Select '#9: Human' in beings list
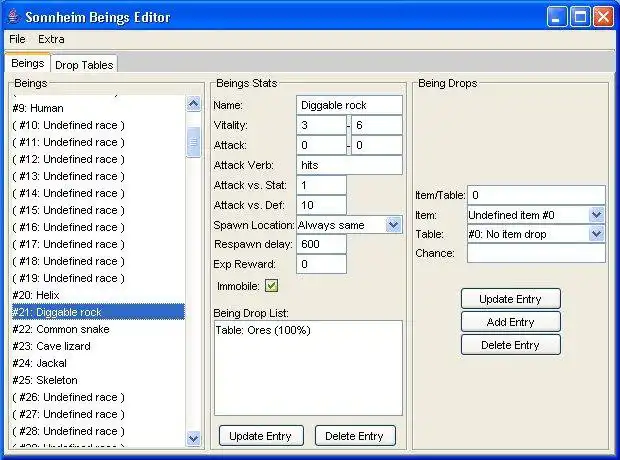The height and width of the screenshot is (460, 620). pos(98,108)
